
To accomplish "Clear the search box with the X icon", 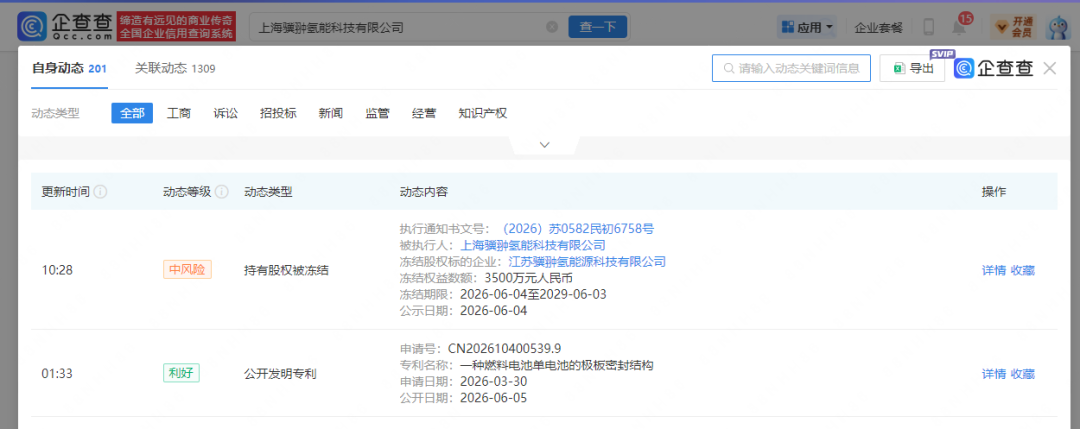I will pyautogui.click(x=552, y=27).
